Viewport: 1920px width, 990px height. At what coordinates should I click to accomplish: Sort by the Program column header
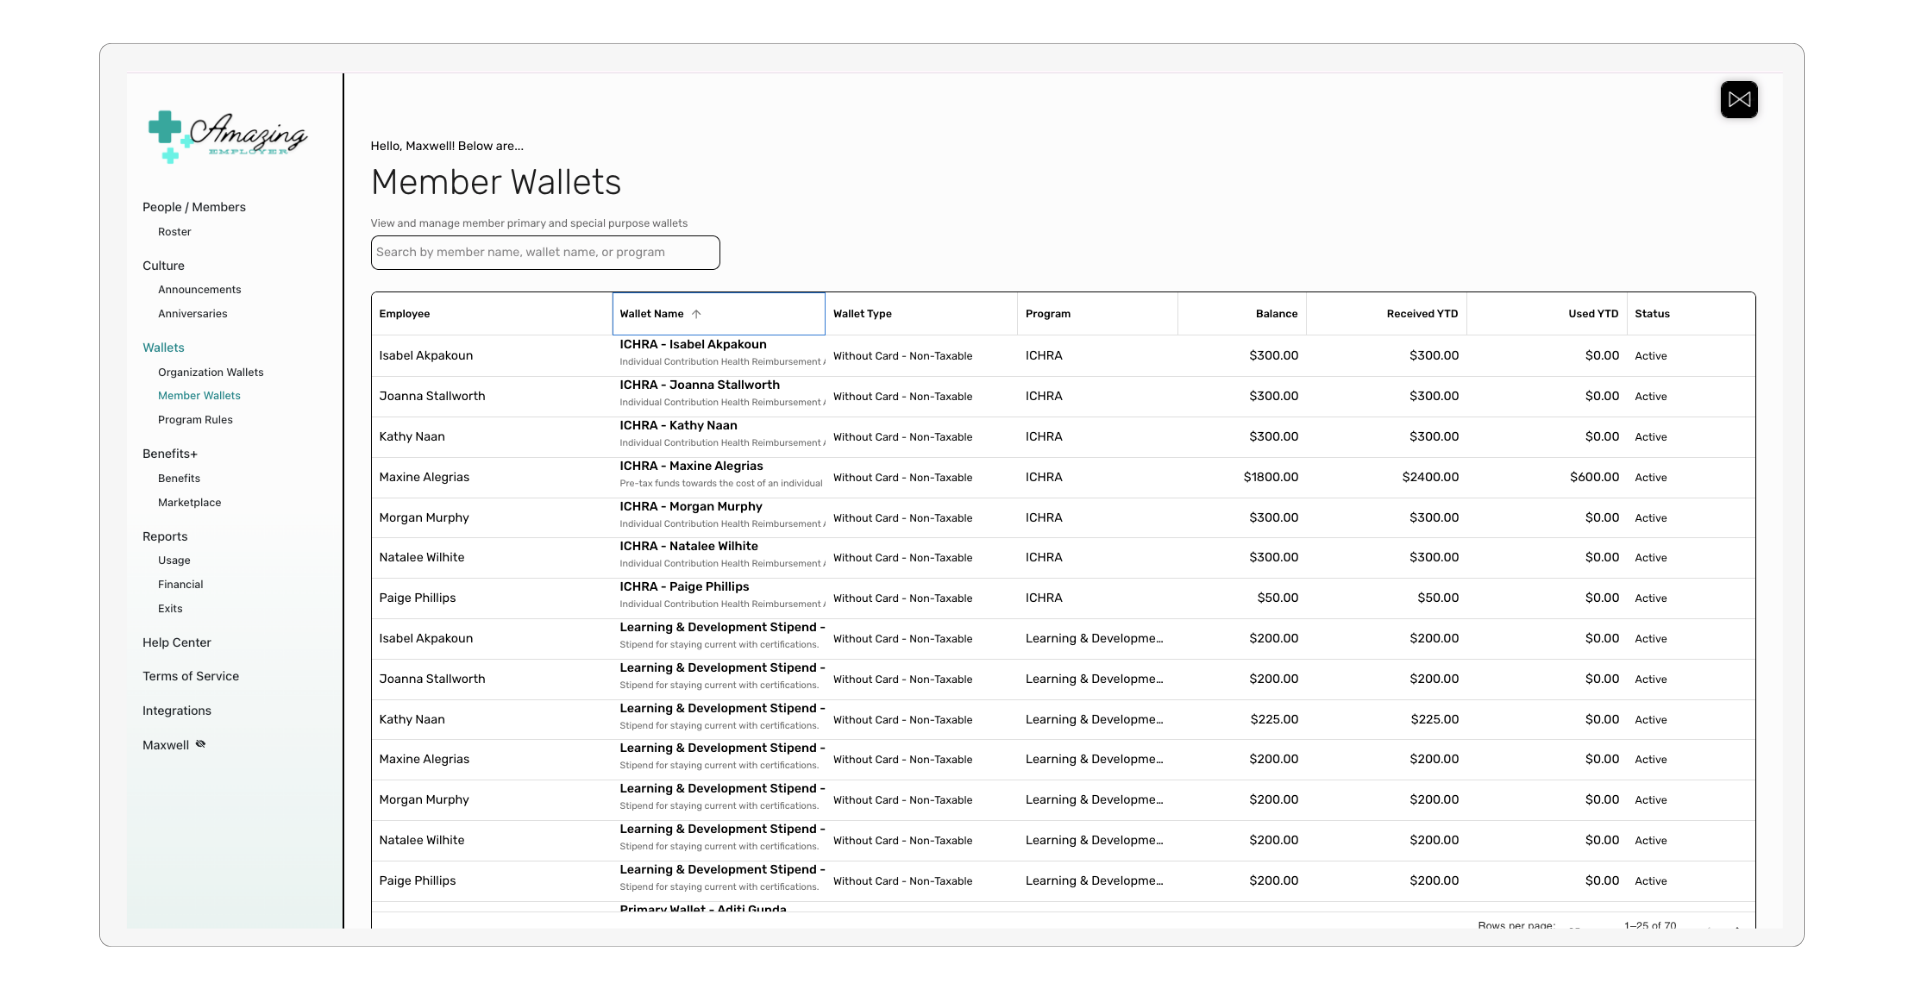tap(1048, 314)
